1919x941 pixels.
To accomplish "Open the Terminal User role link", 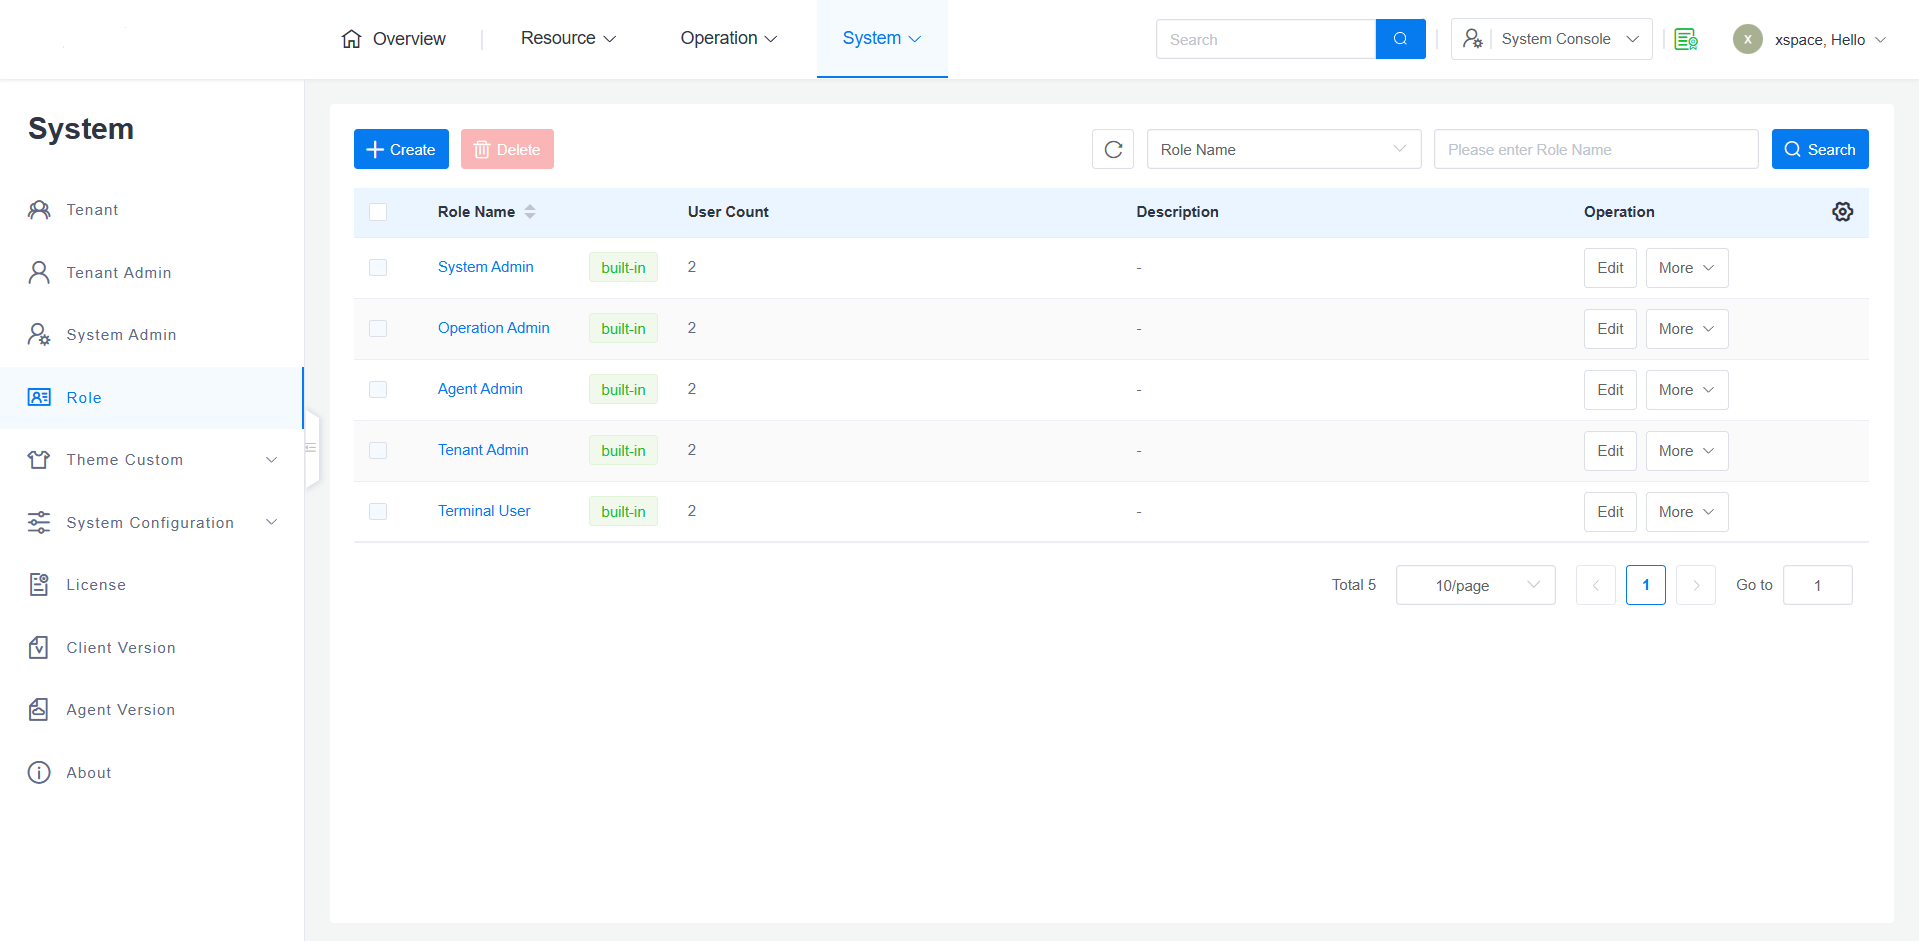I will click(484, 511).
